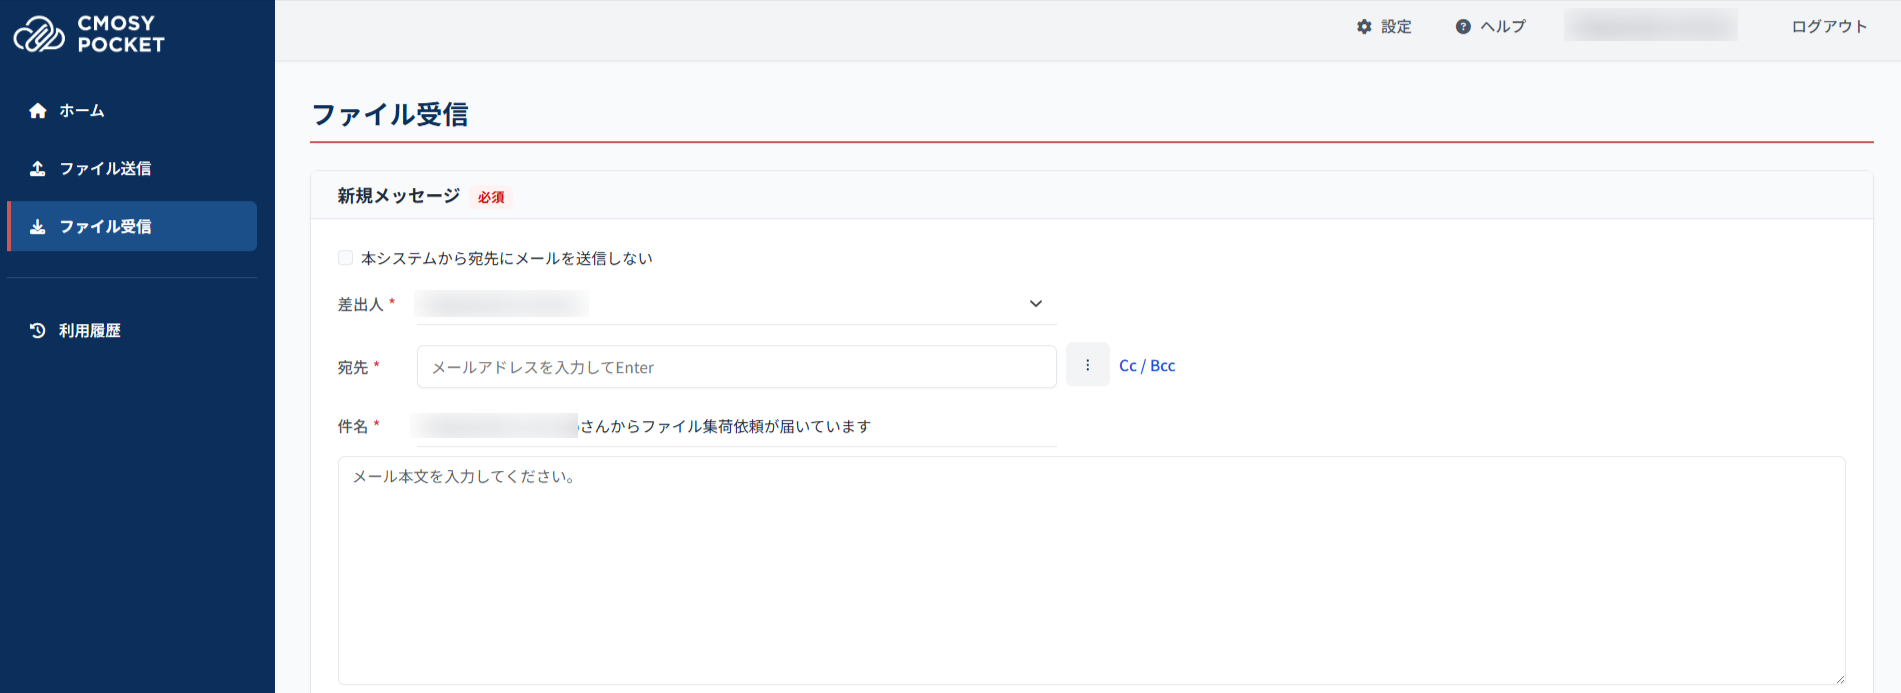Click the upload icon for ファイル送信
Image resolution: width=1901 pixels, height=693 pixels.
38,169
